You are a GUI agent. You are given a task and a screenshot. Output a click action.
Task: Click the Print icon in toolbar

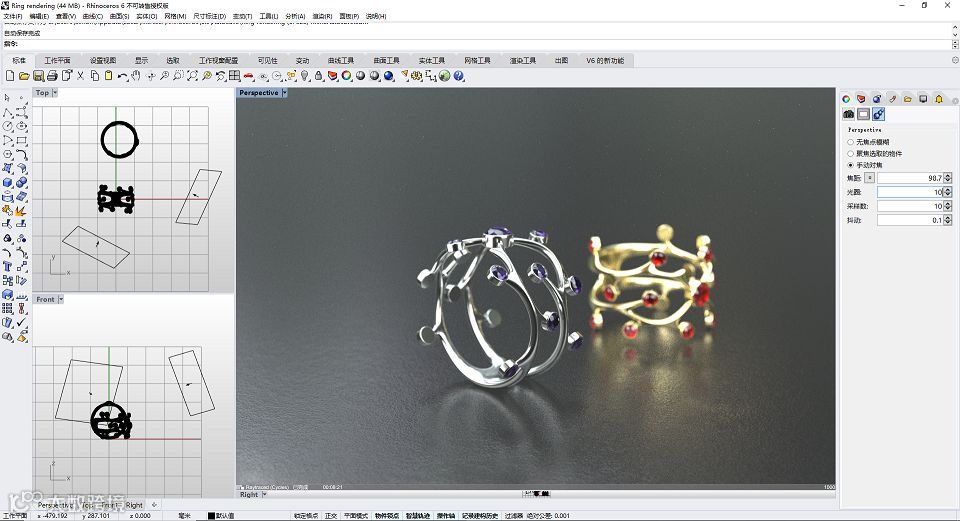click(52, 76)
